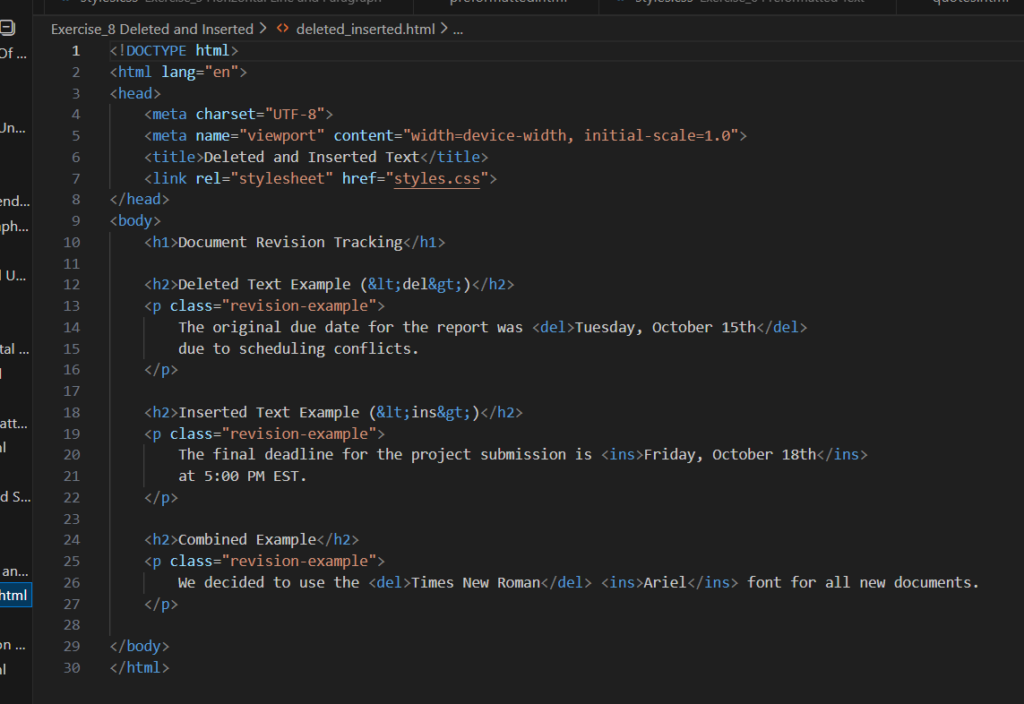
Task: Follow the styles.css link on line 7
Action: [439, 178]
